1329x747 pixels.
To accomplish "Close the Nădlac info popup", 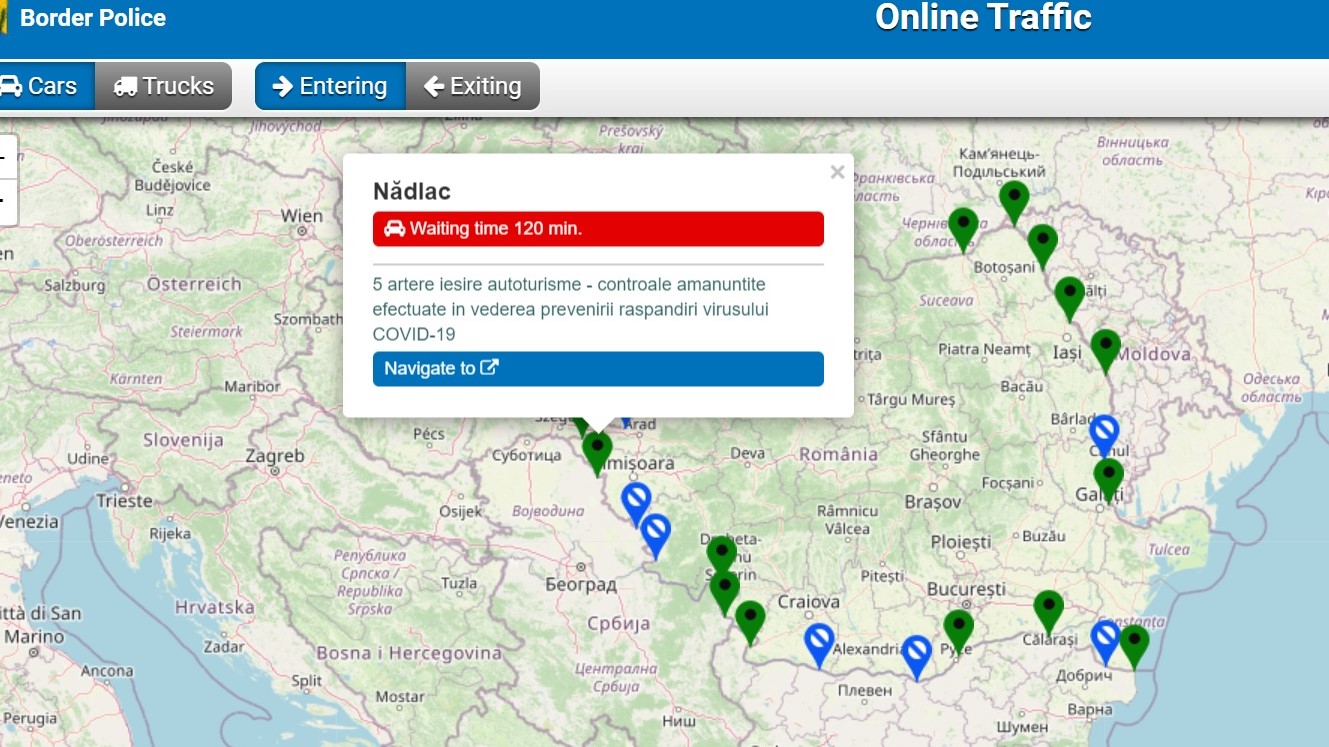I will (837, 172).
